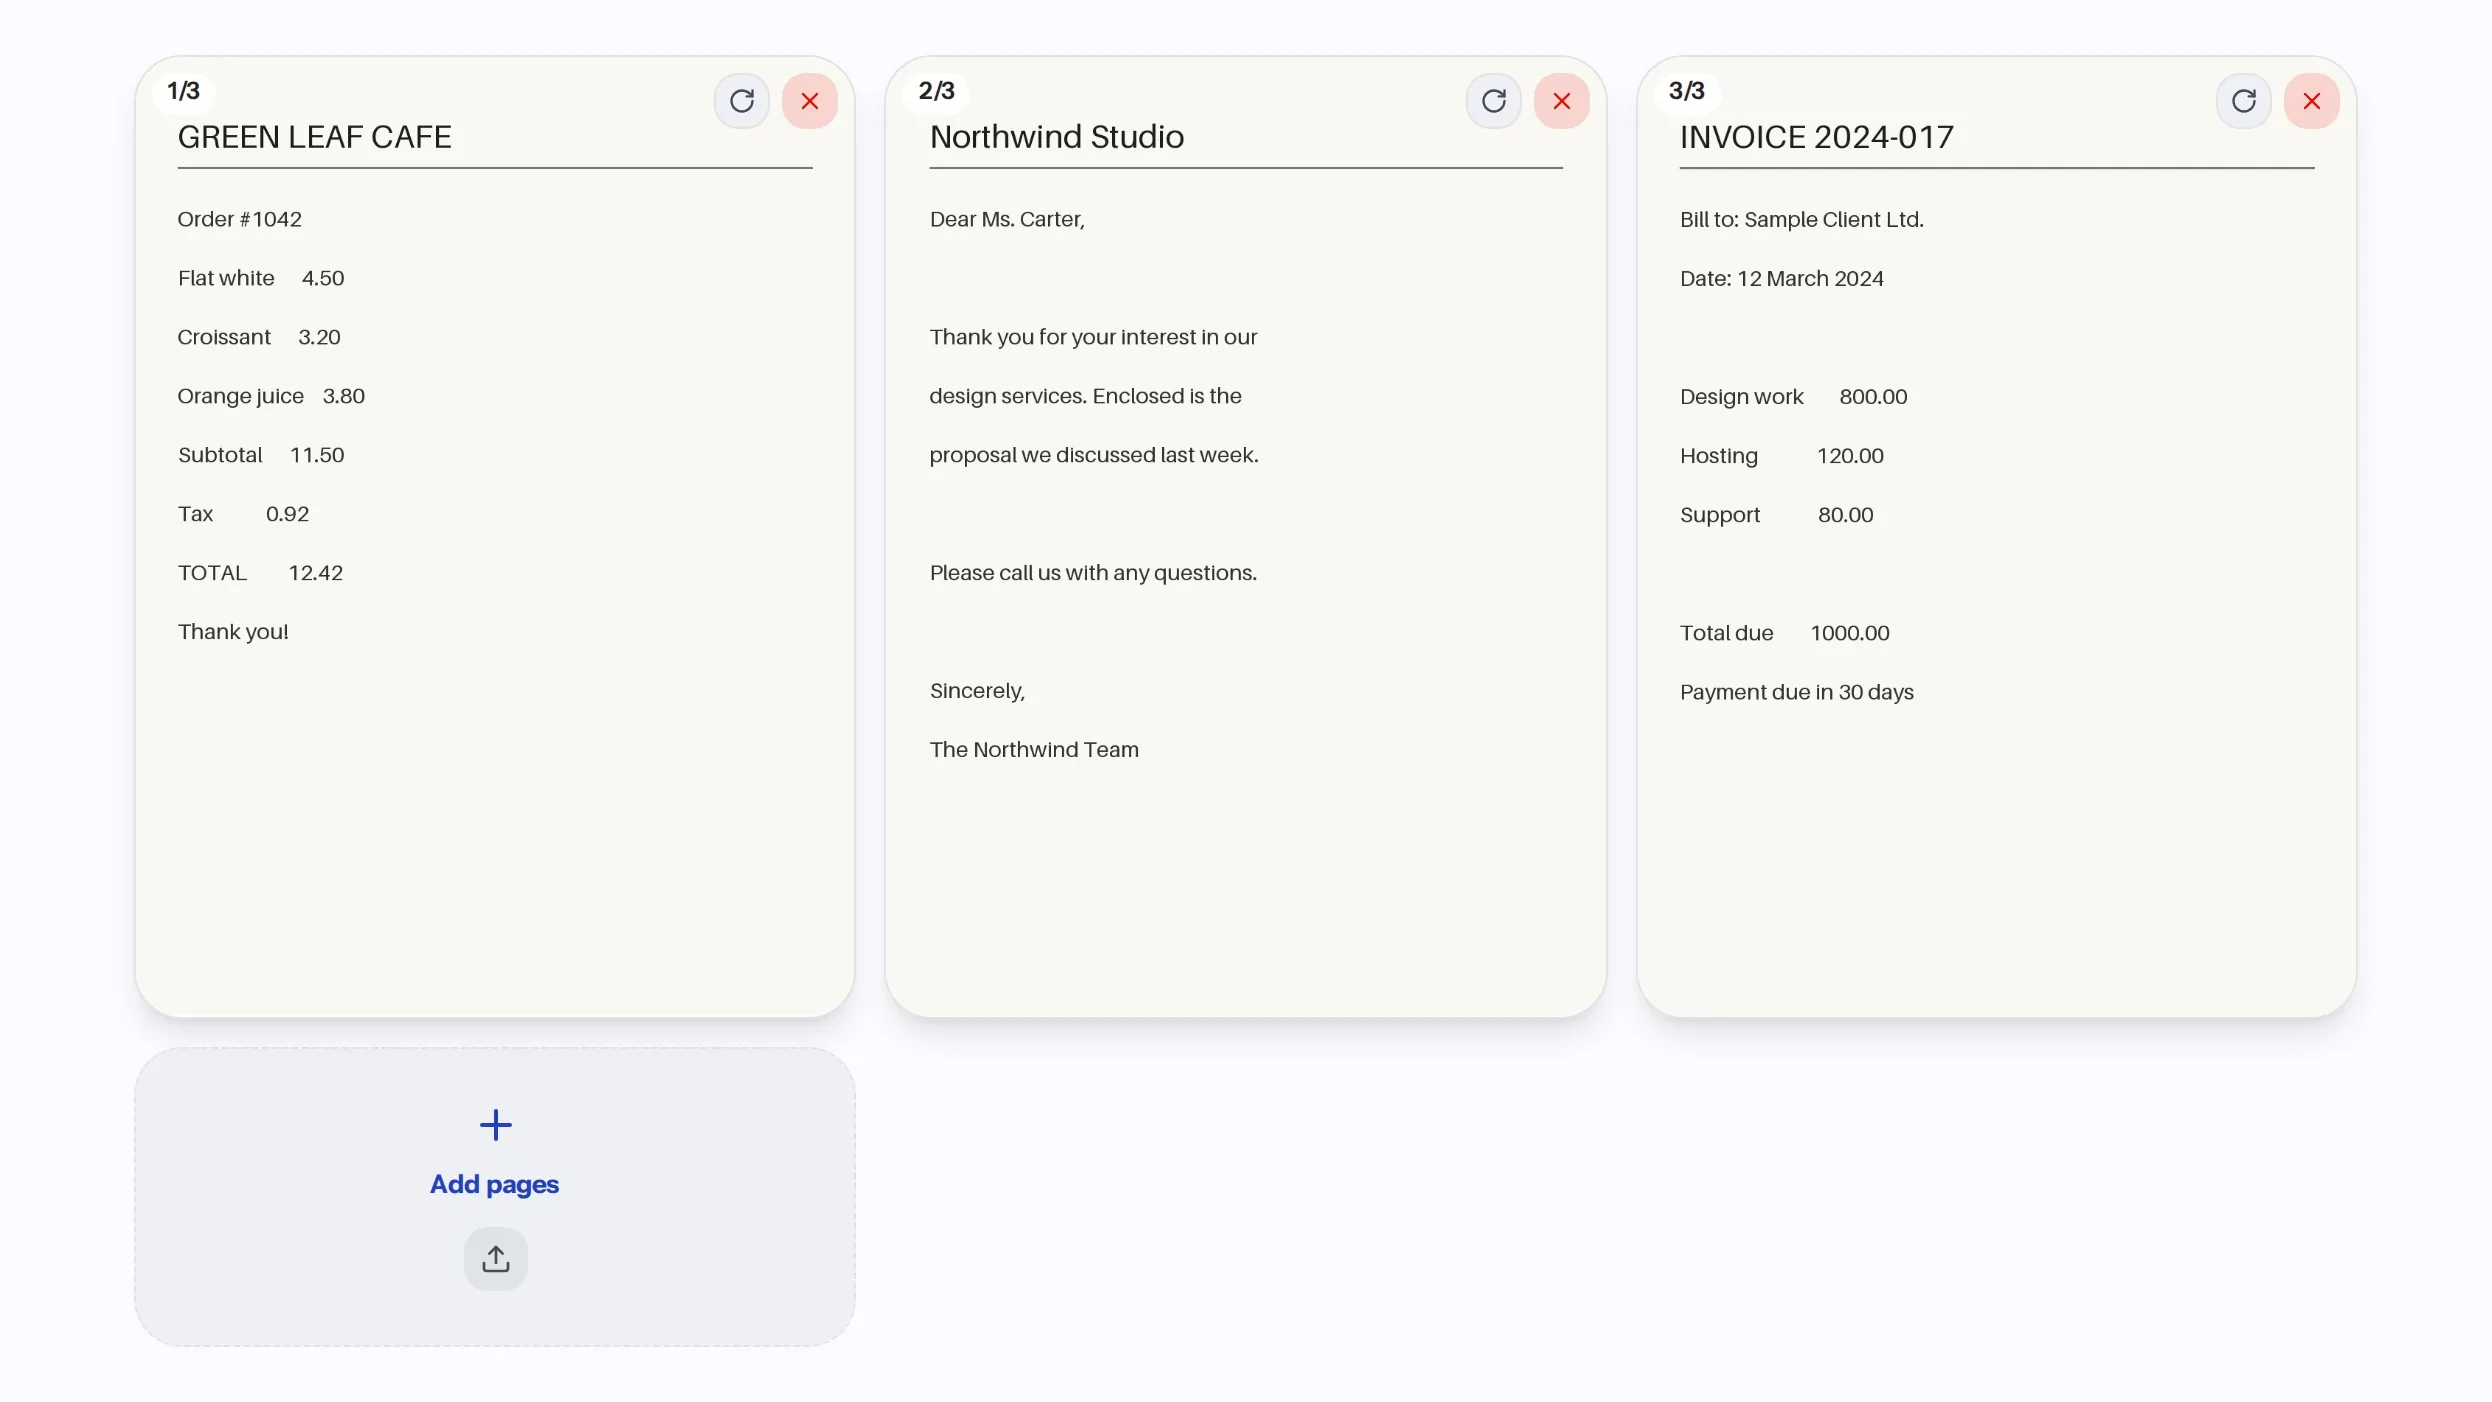Click 'proposal we discussed last week.'
This screenshot has width=2492, height=1402.
1093,455
